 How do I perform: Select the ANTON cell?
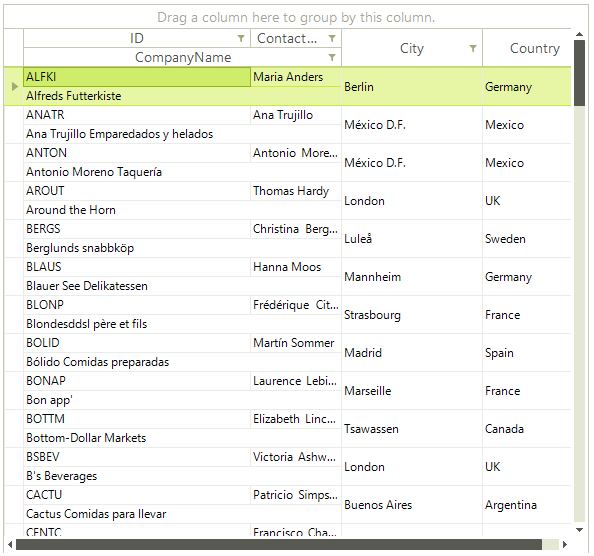[137, 153]
